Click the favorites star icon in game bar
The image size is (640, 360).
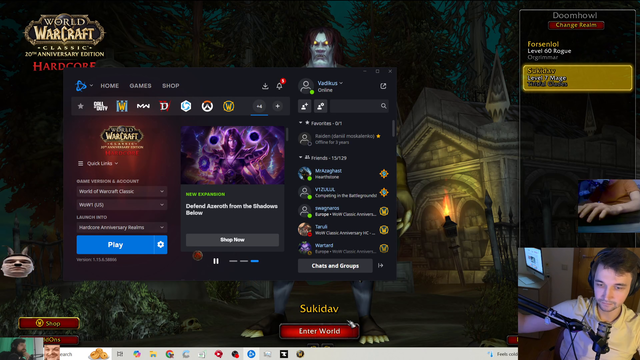(x=80, y=106)
